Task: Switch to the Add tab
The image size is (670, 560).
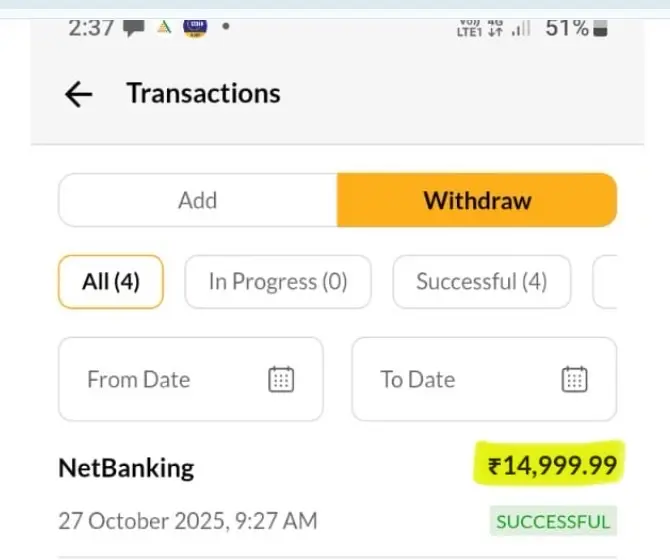Action: pos(198,200)
